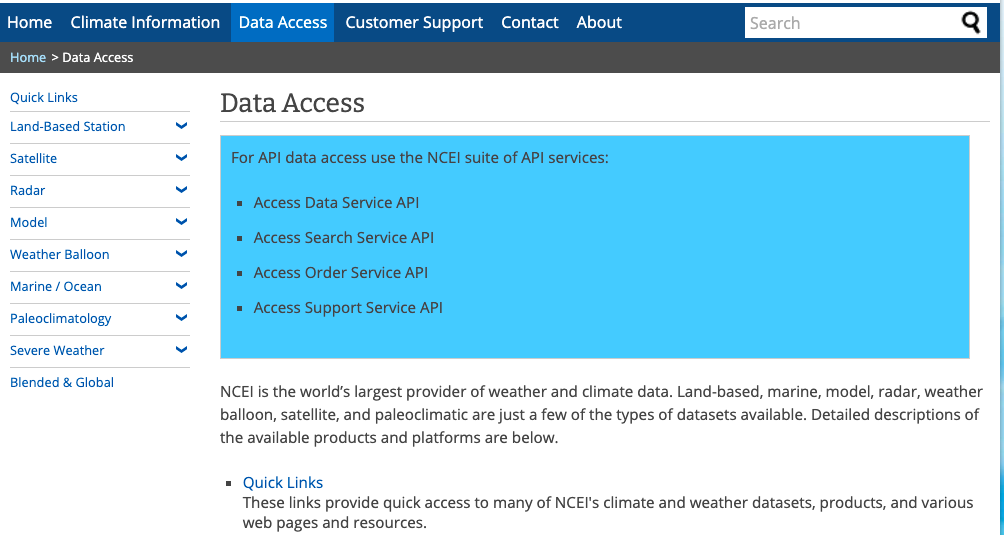Click the Home breadcrumb link

[28, 58]
